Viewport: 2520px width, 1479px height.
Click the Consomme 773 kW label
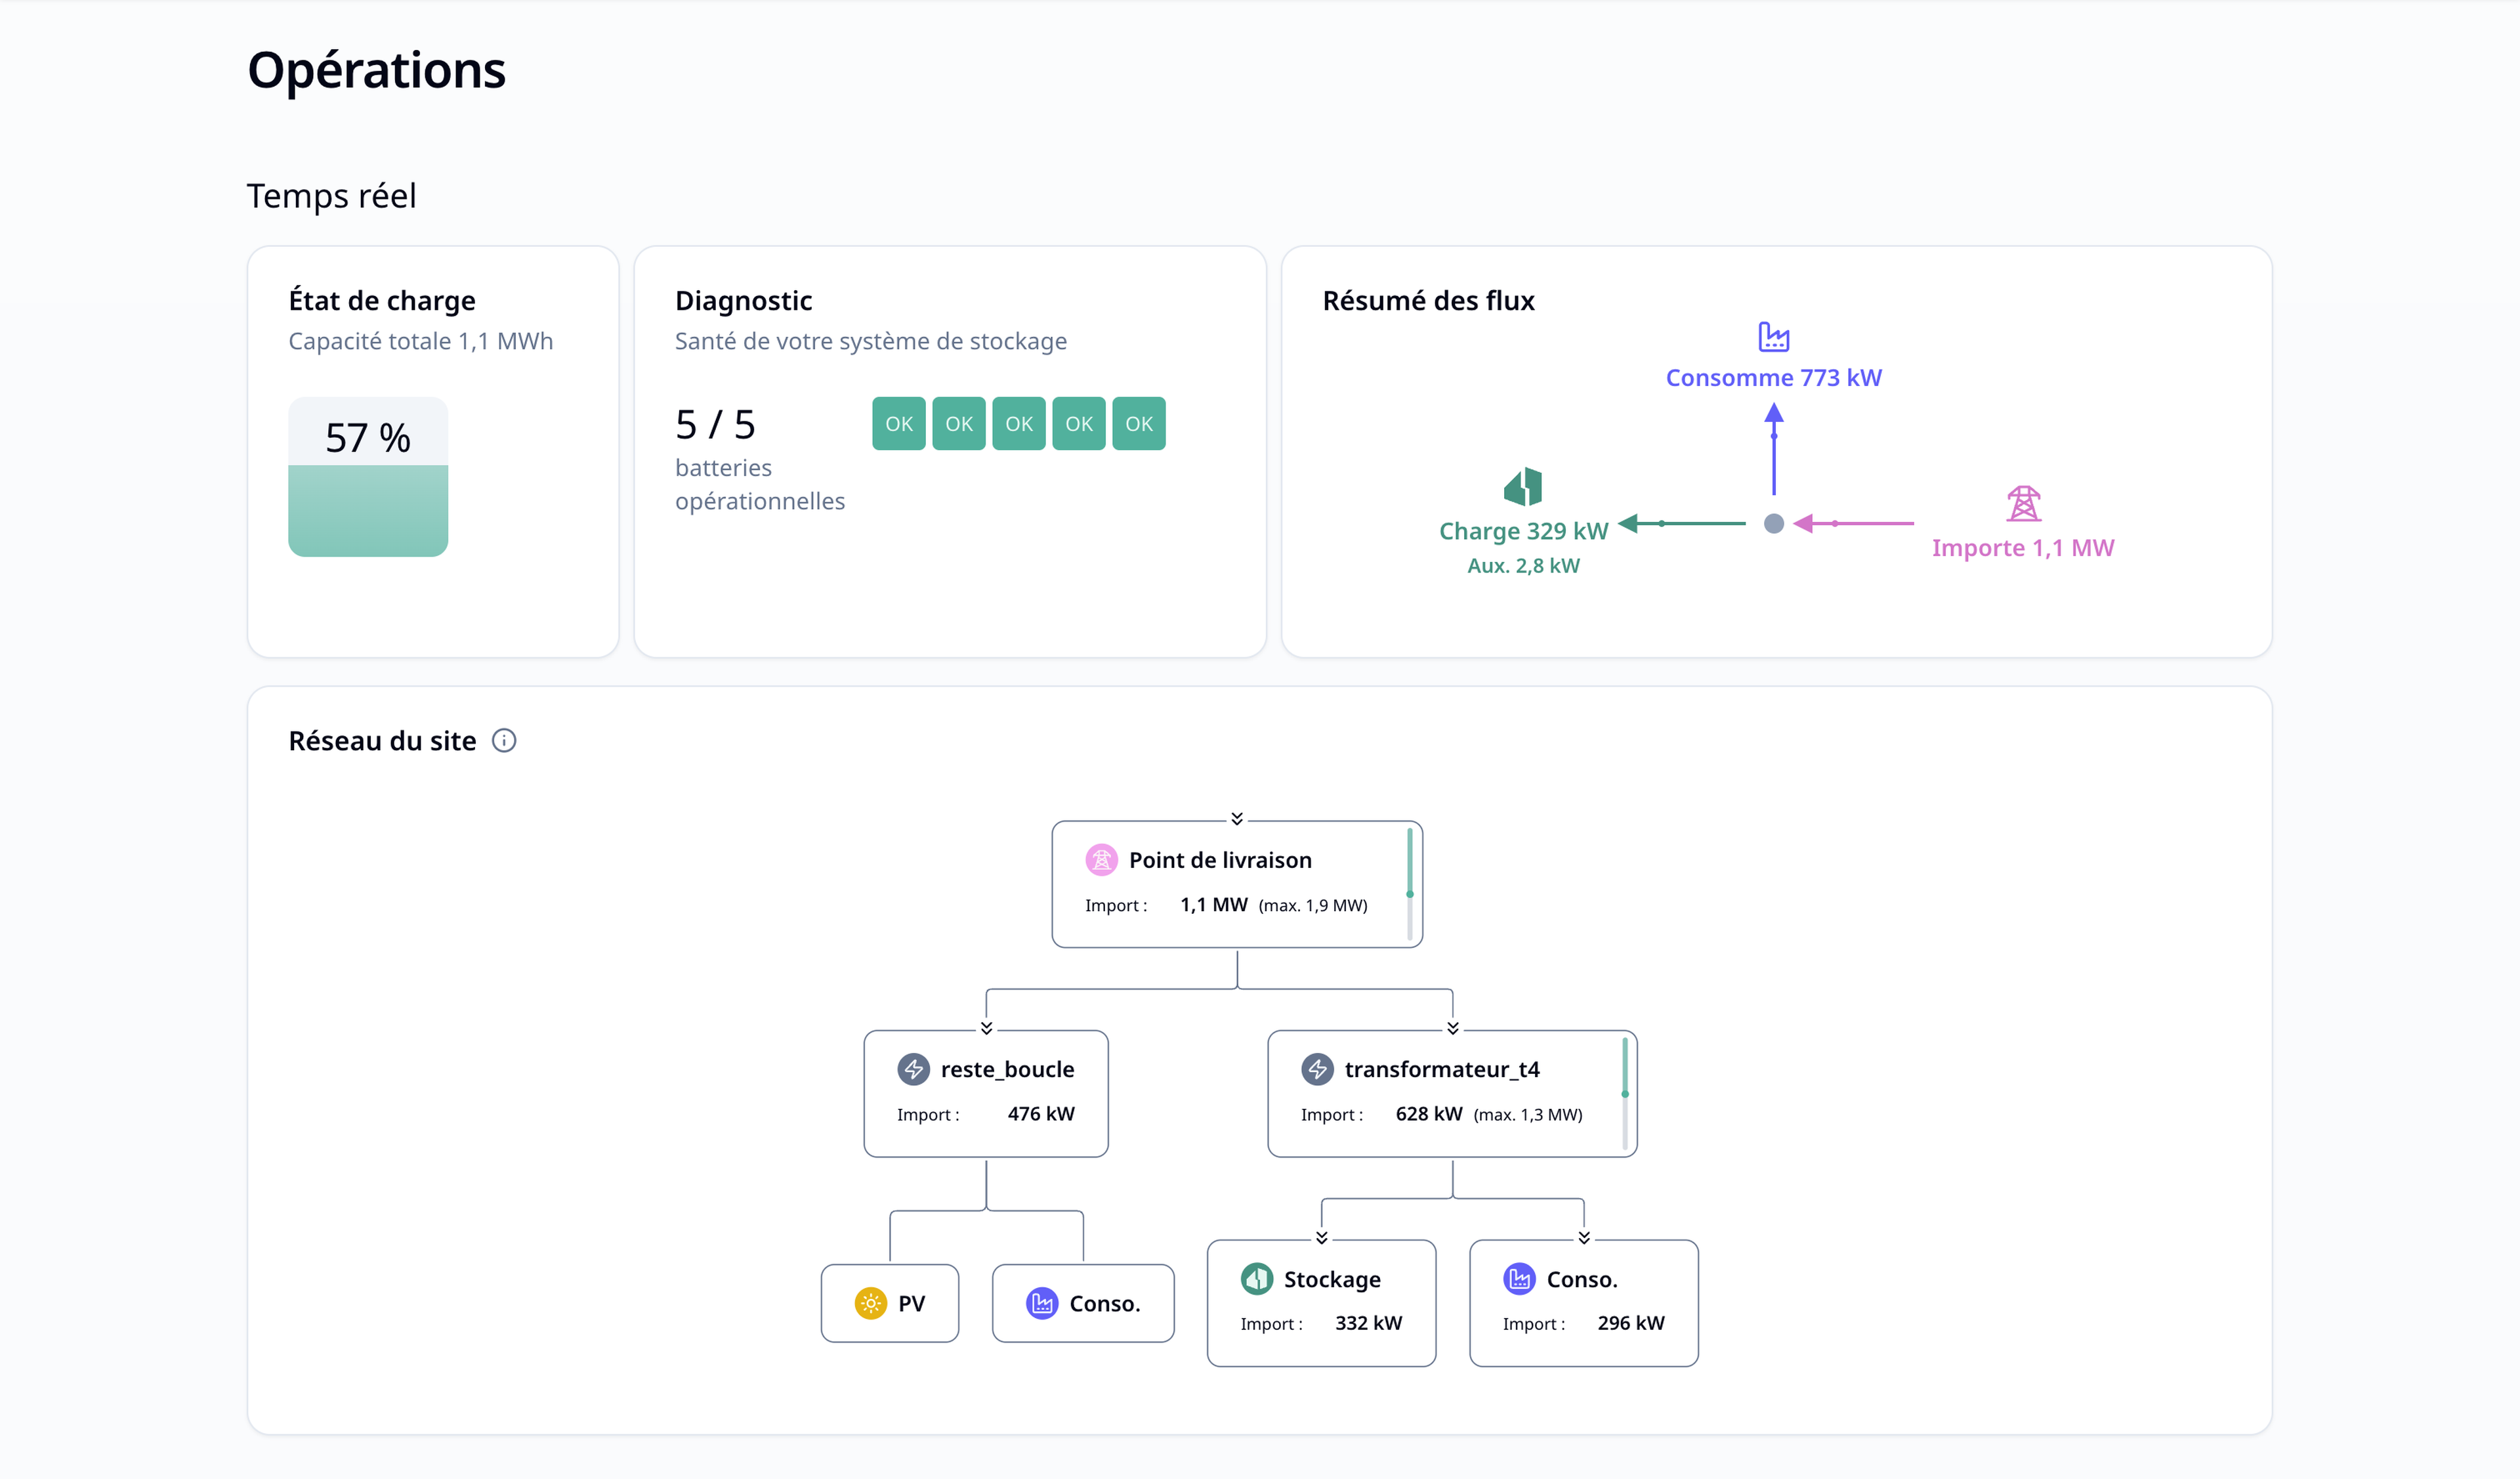point(1773,378)
